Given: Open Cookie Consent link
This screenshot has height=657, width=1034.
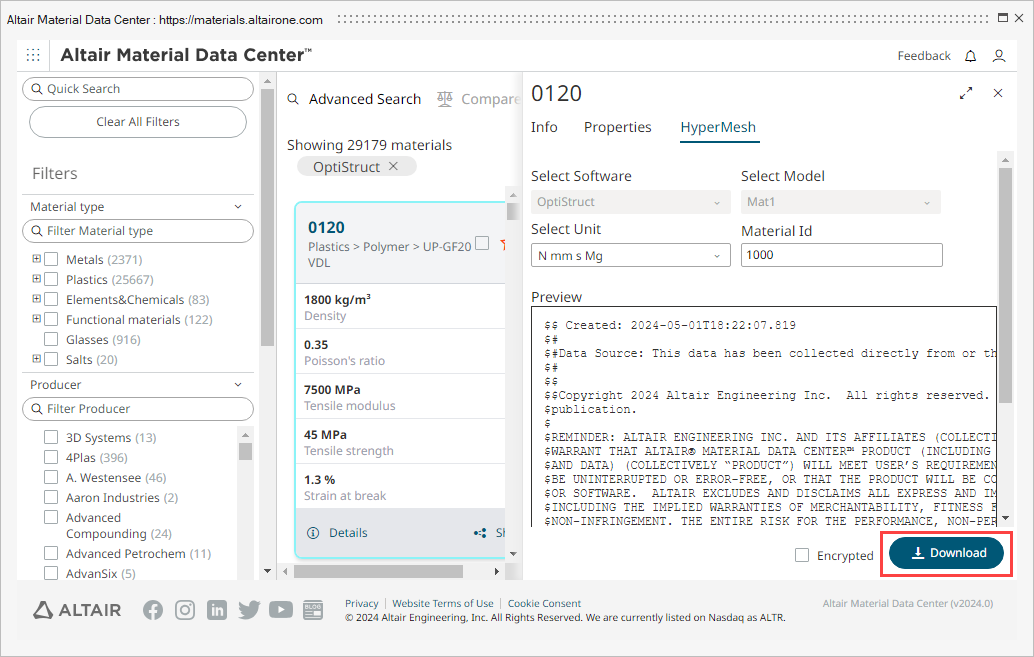Looking at the screenshot, I should tap(544, 604).
